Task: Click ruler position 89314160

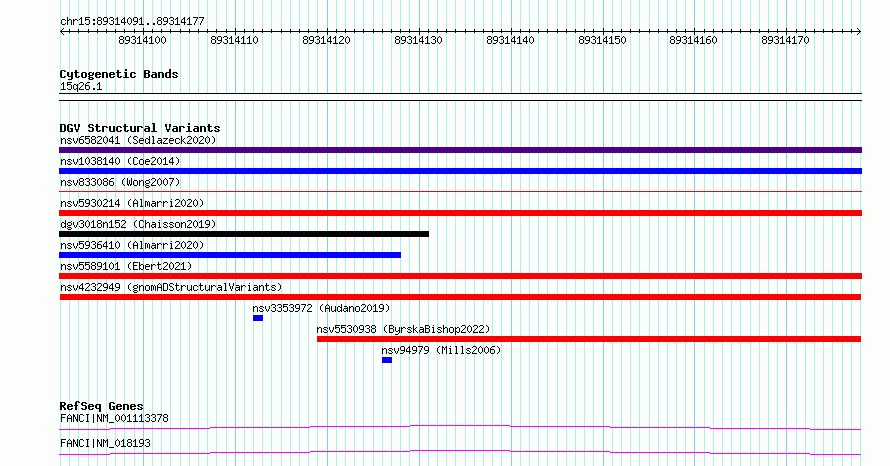Action: point(694,40)
